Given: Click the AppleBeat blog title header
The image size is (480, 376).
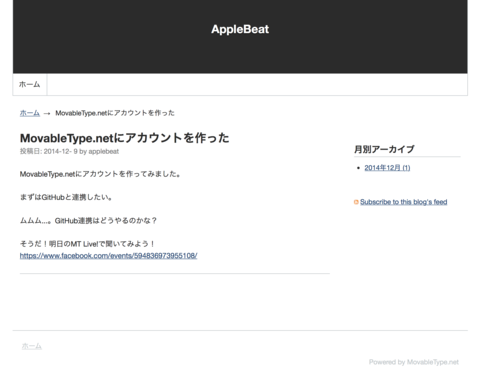Looking at the screenshot, I should point(240,29).
